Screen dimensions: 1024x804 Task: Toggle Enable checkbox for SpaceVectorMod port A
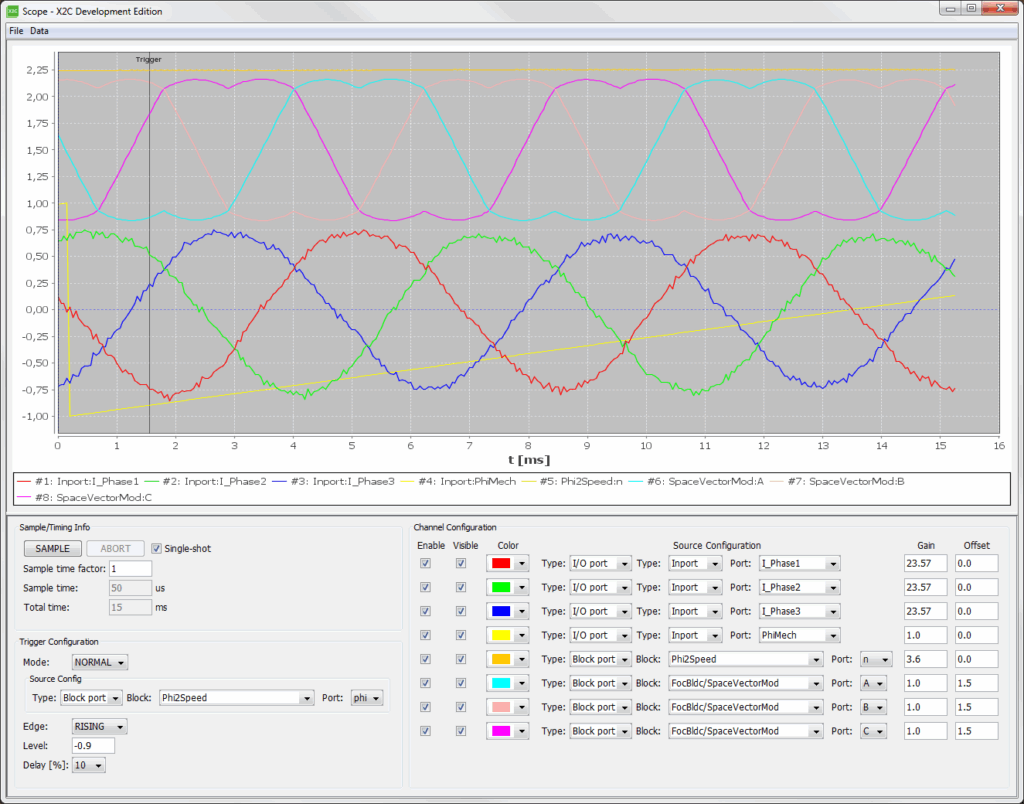(x=426, y=683)
